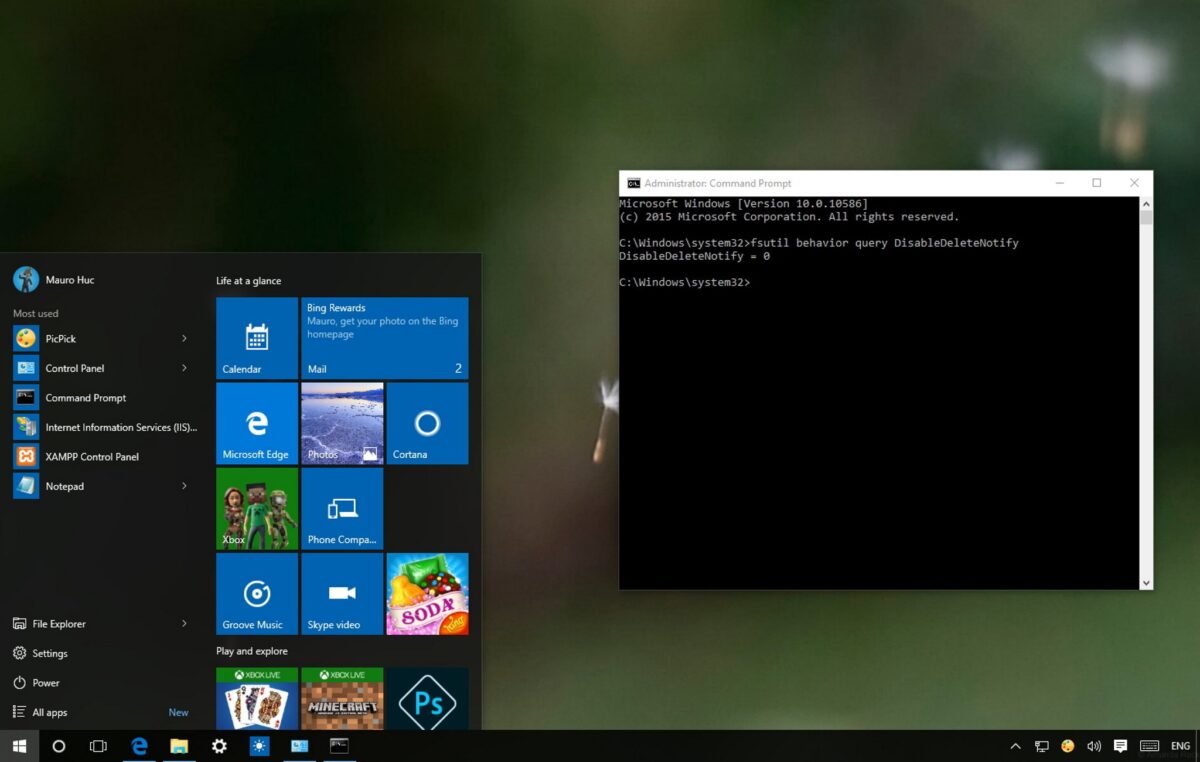The image size is (1200, 762).
Task: Click Command Prompt scrollbar down arrow
Action: click(x=1146, y=583)
